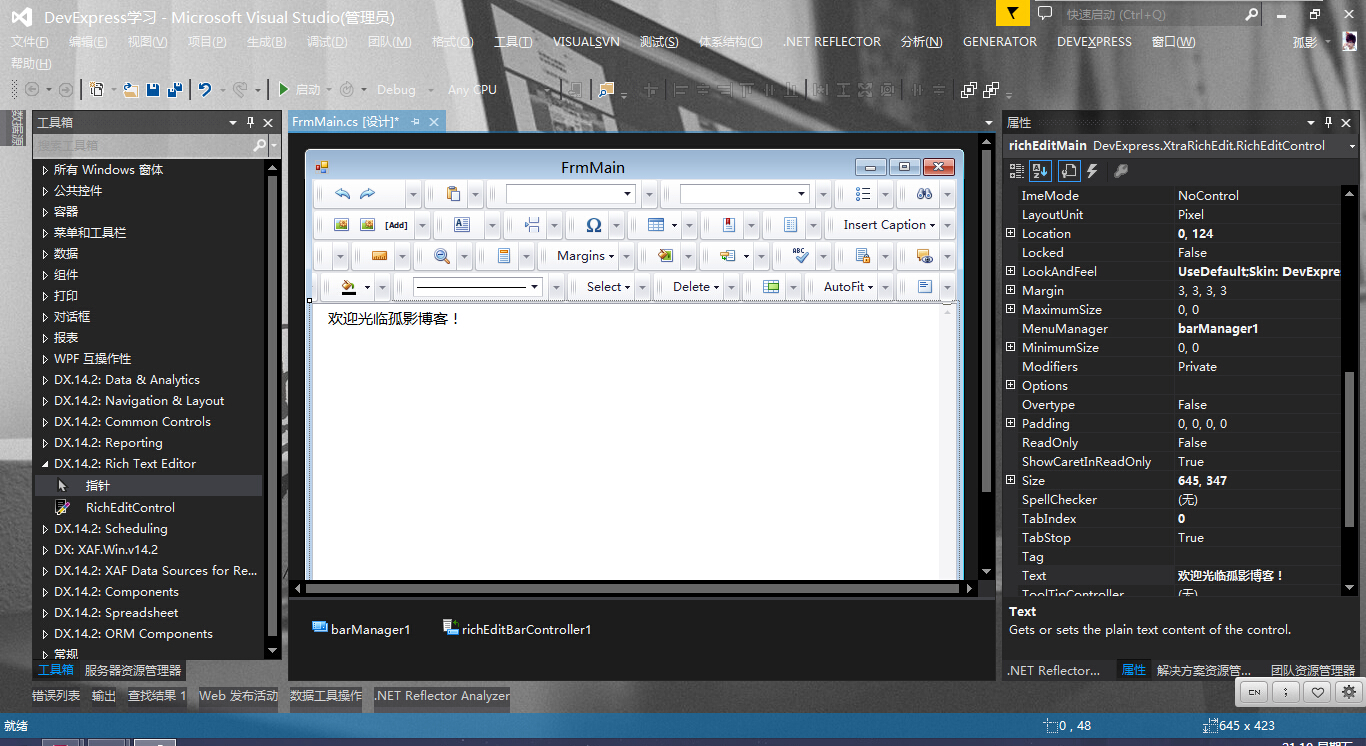
Task: Click Save All icon in Visual Studio toolbar
Action: [175, 89]
